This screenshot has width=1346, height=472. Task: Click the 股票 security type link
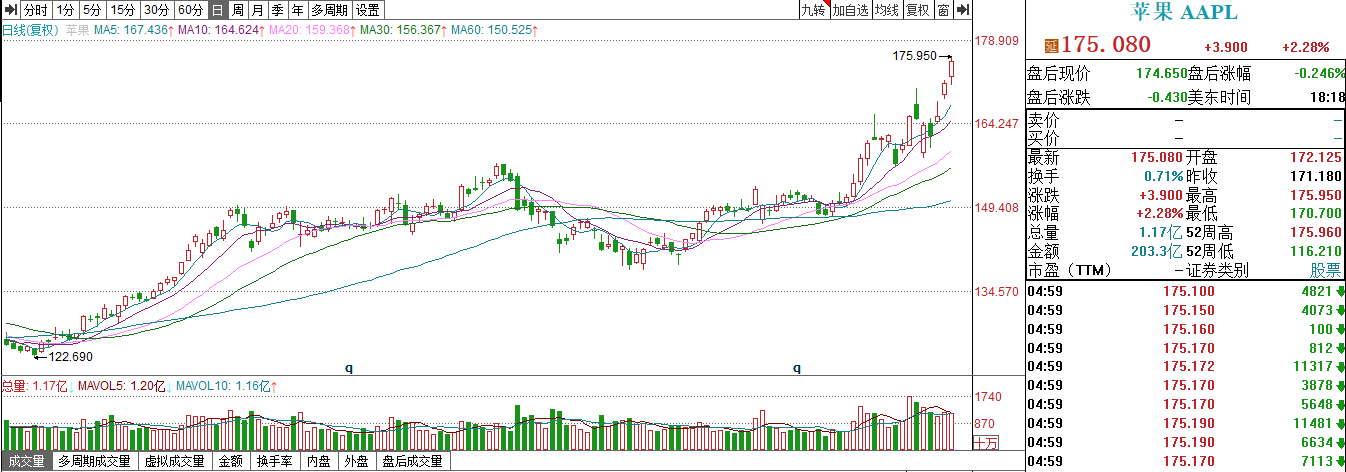pos(1327,270)
